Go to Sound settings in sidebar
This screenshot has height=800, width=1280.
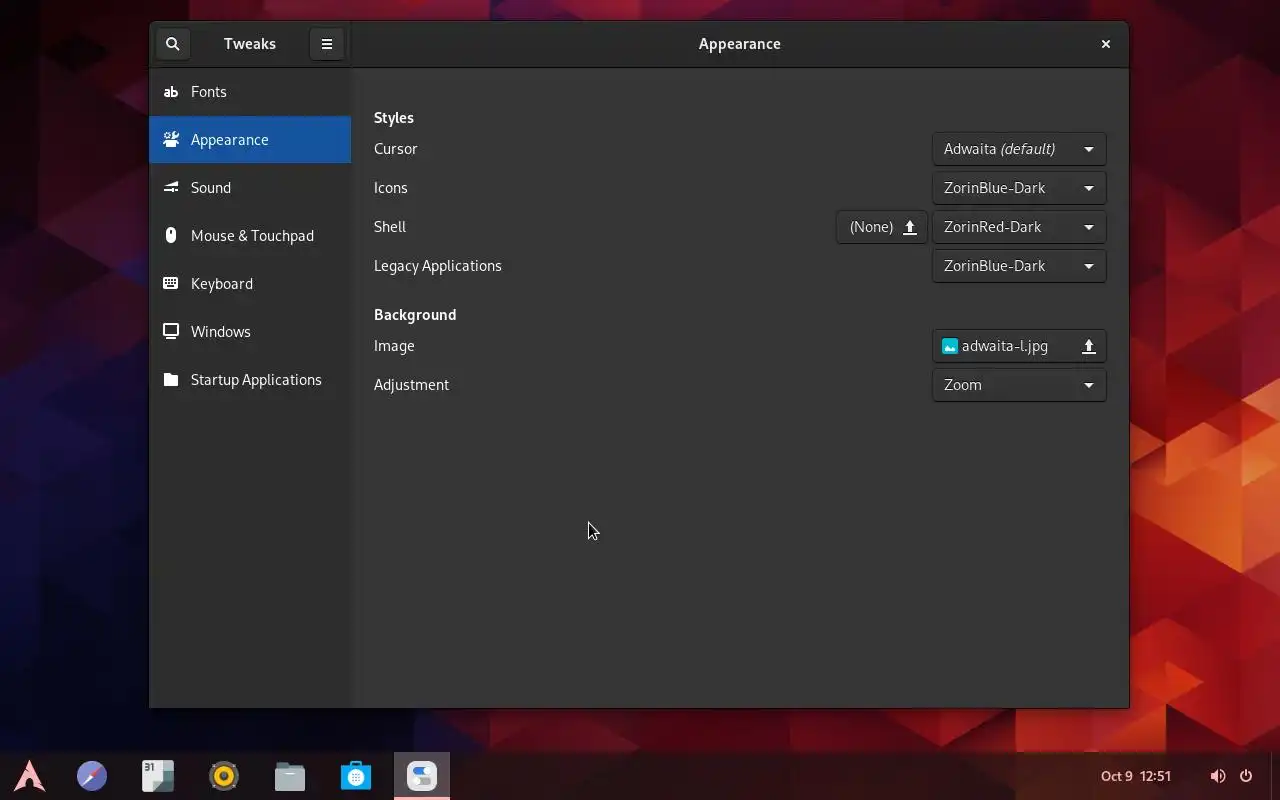[250, 188]
